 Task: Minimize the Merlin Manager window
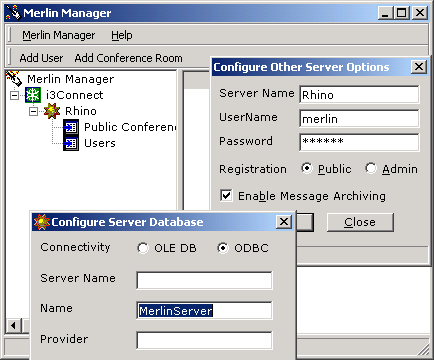click(x=386, y=13)
